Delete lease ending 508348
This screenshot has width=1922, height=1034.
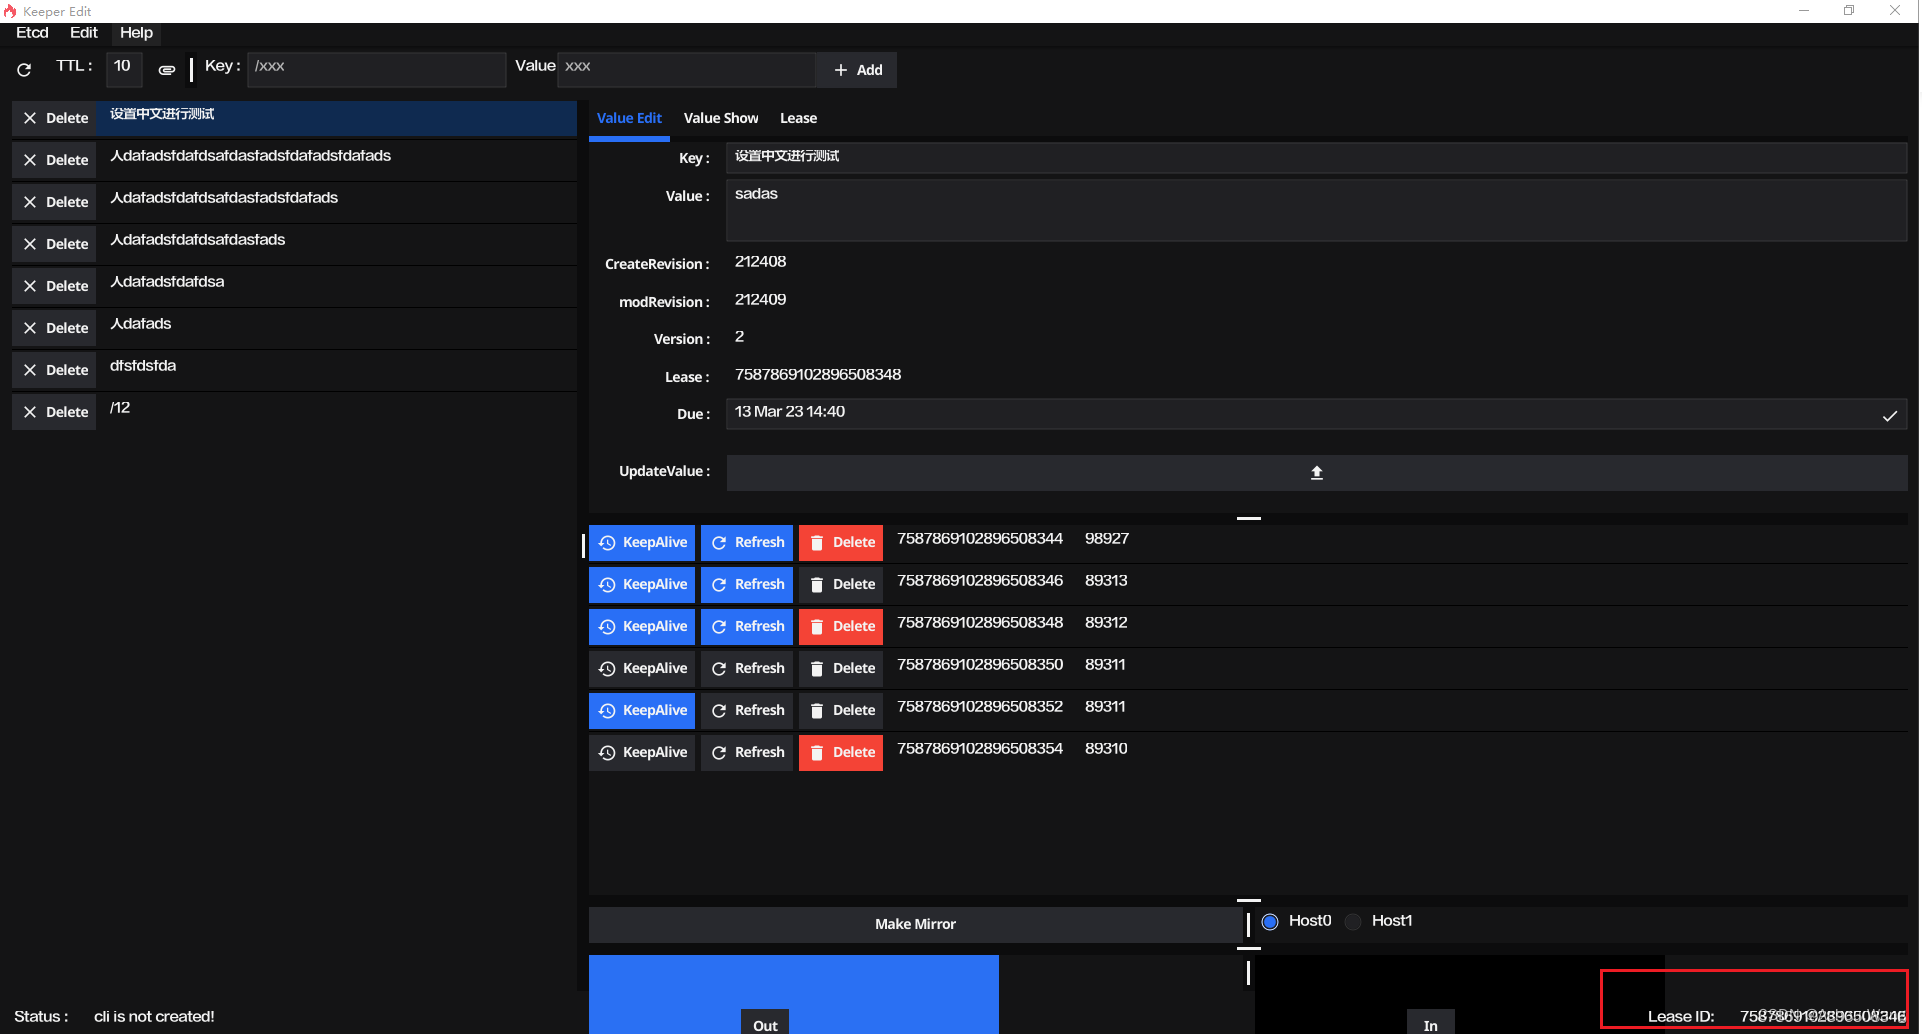click(841, 627)
